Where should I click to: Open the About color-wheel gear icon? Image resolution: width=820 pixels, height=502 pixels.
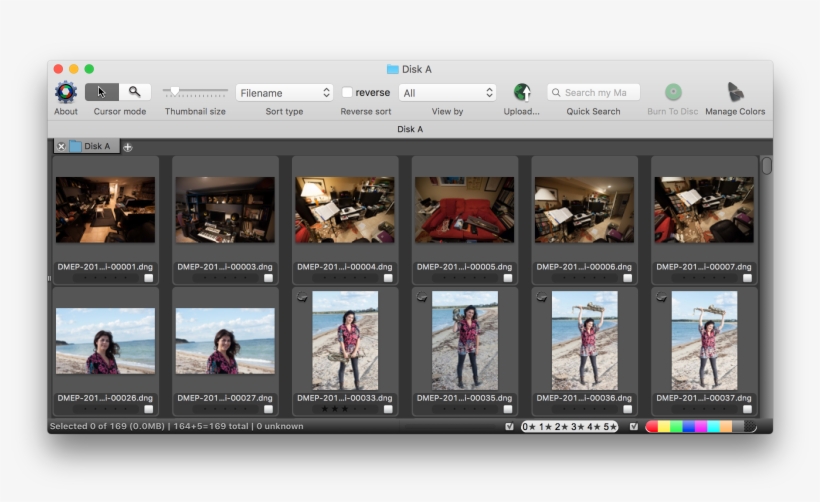point(66,92)
